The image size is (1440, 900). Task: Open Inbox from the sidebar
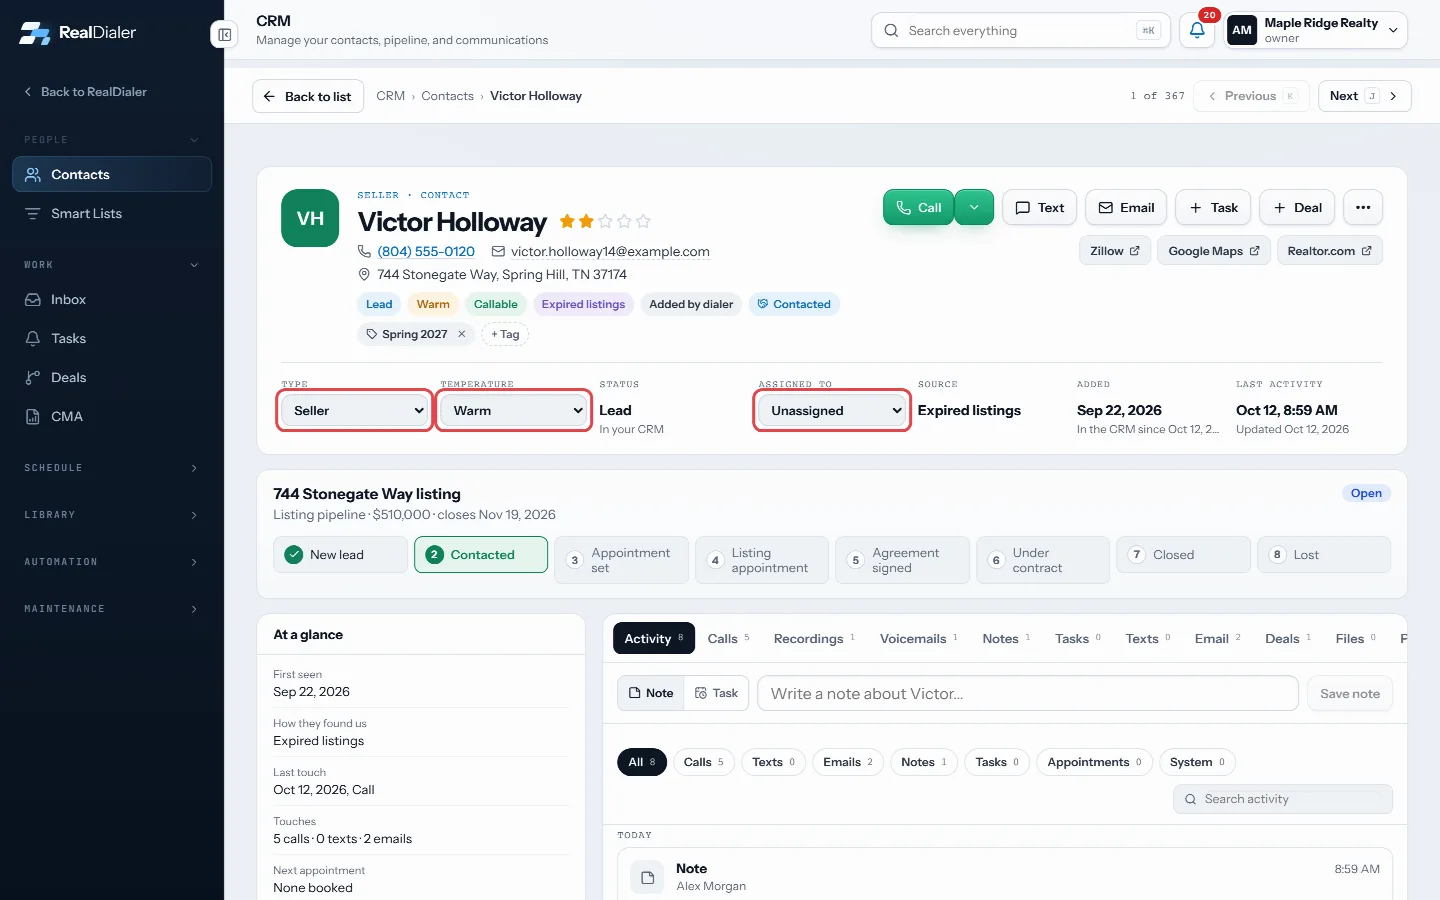click(112, 299)
